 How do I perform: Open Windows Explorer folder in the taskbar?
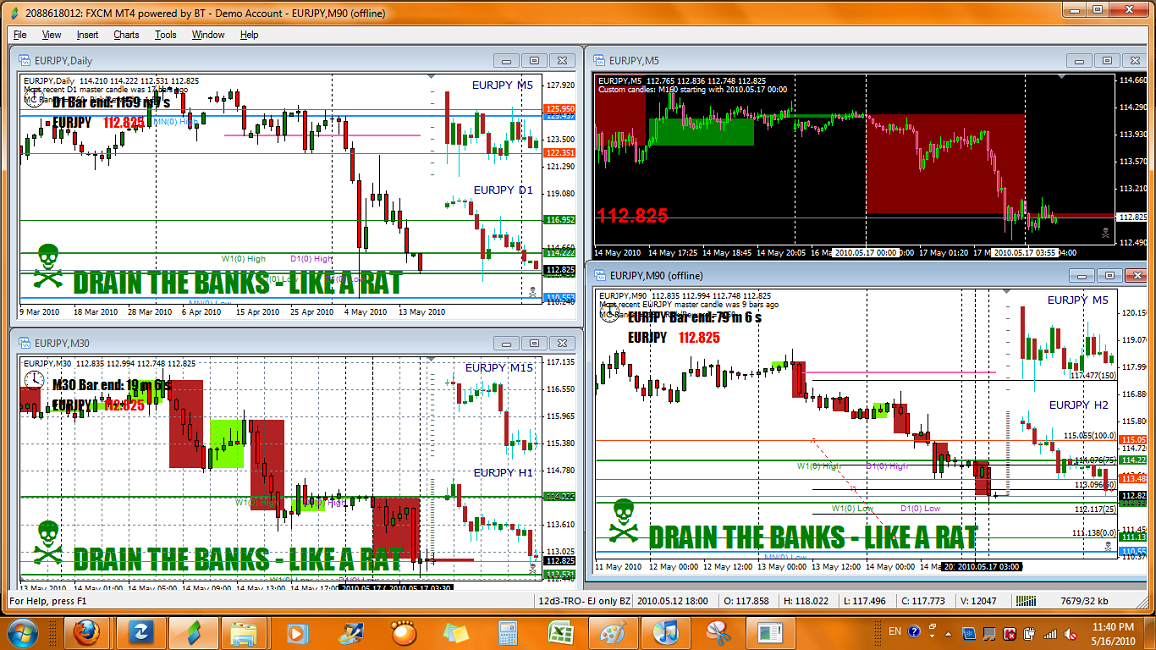click(x=243, y=633)
